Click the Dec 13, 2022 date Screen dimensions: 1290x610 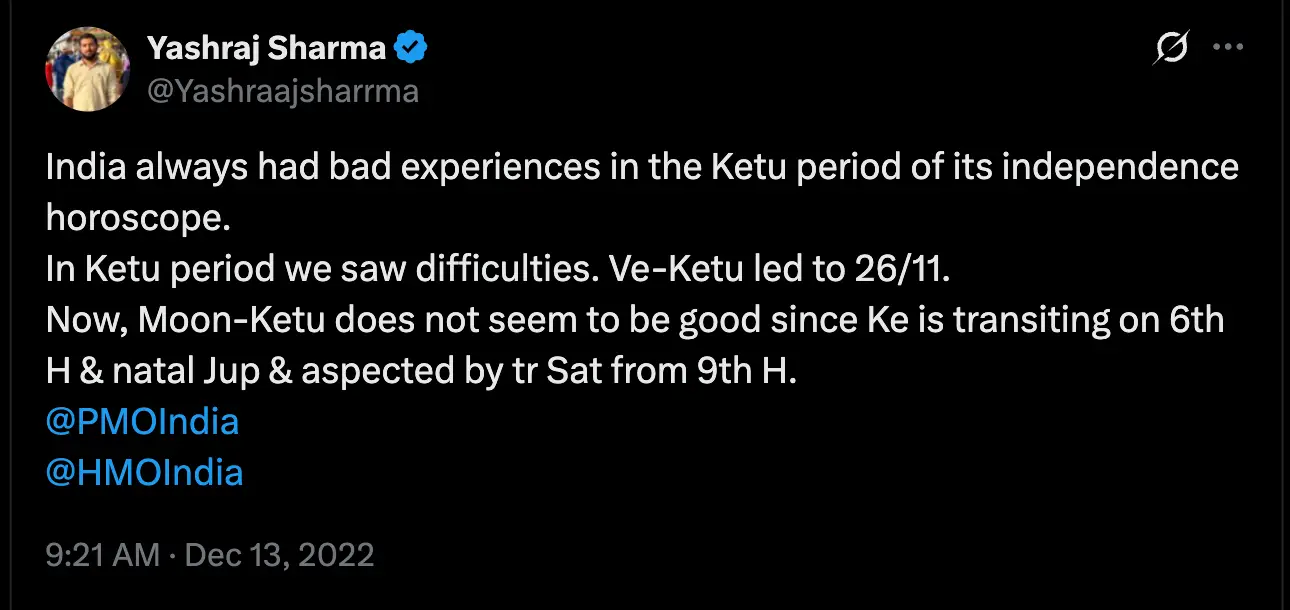278,554
